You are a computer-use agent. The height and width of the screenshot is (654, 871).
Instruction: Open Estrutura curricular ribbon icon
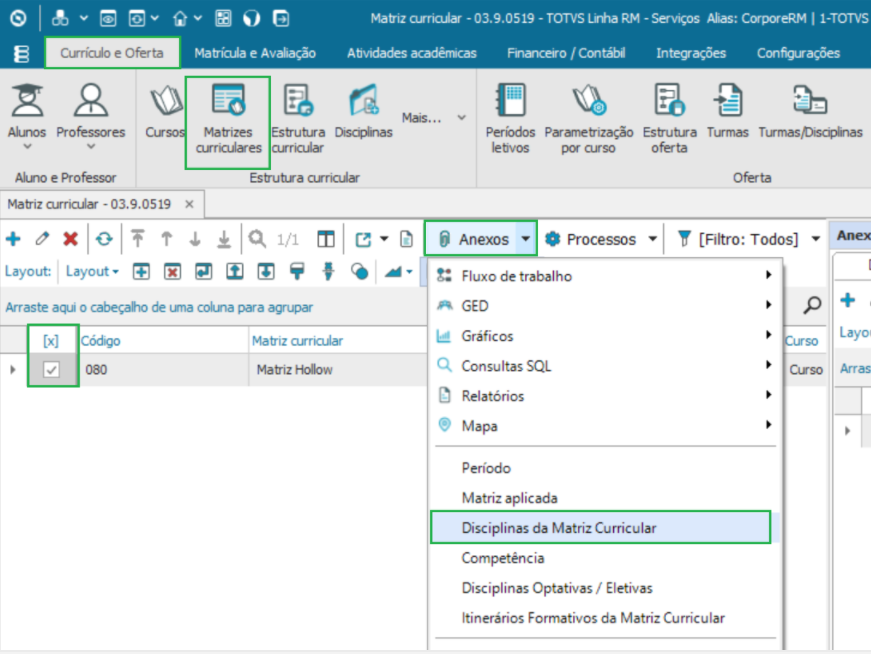[x=298, y=118]
